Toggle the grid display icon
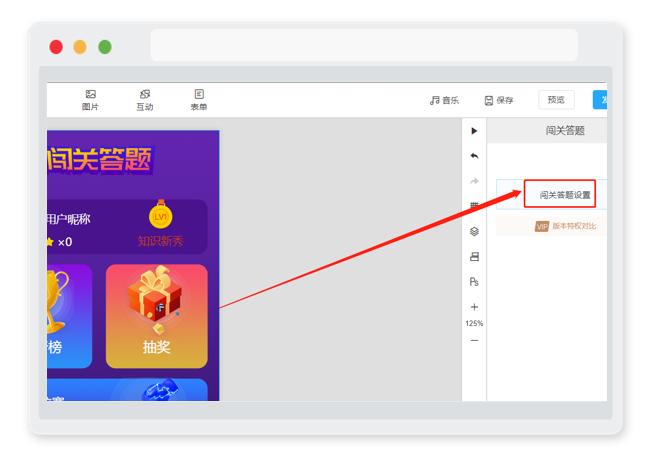 tap(474, 205)
